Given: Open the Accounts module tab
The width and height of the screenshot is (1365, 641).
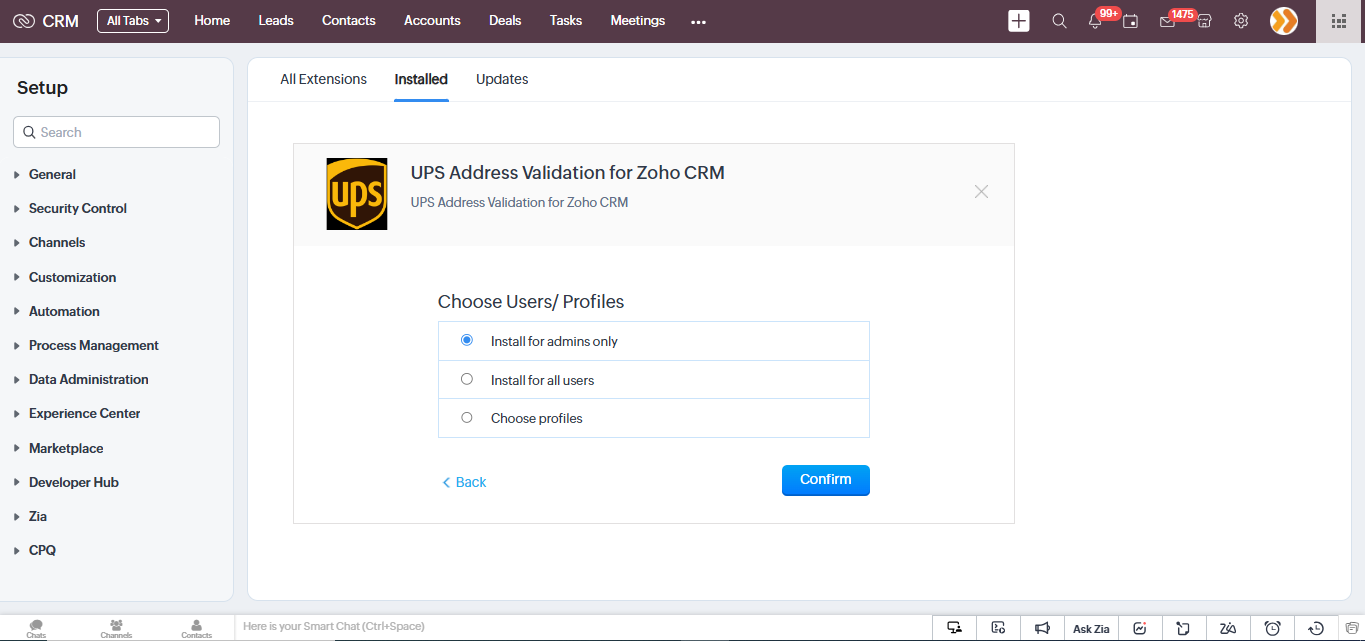Looking at the screenshot, I should (432, 21).
